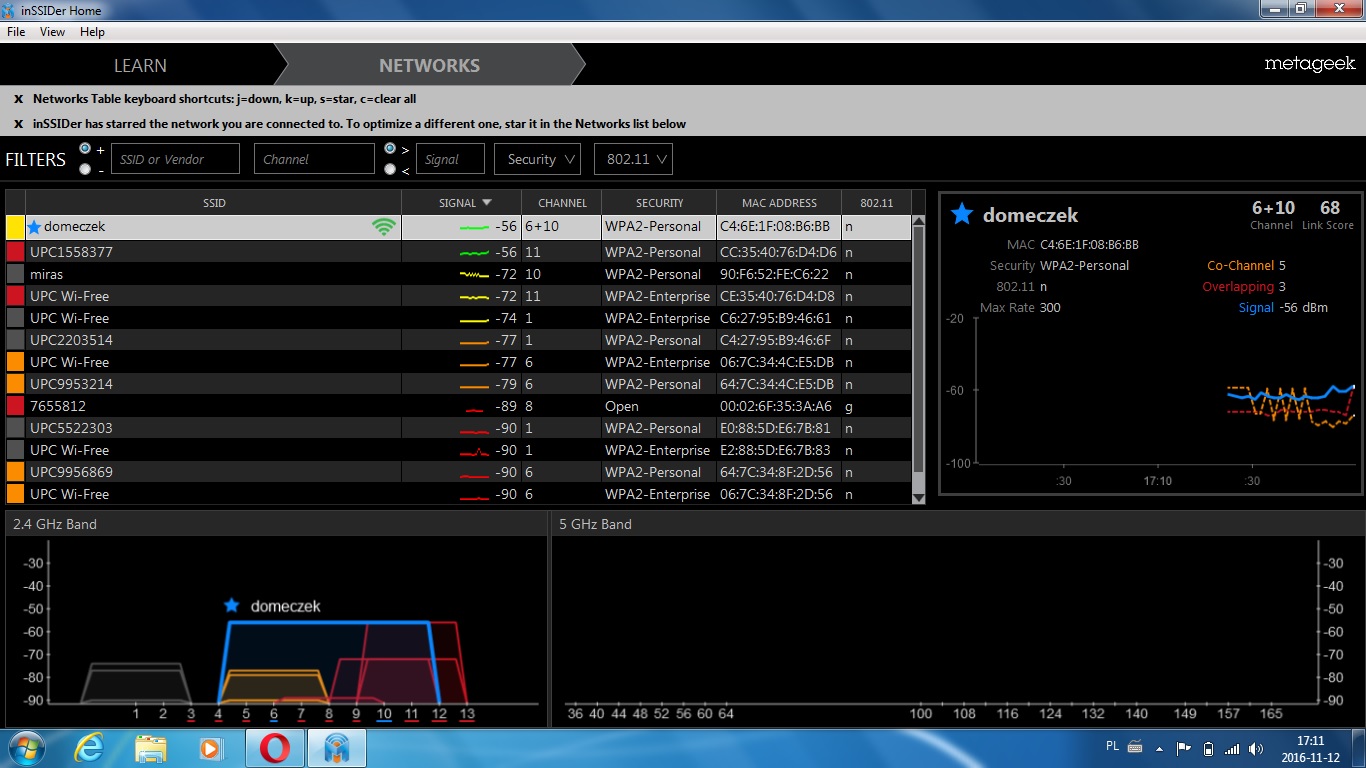Click the Signal filter field
The width and height of the screenshot is (1366, 768).
click(x=450, y=159)
